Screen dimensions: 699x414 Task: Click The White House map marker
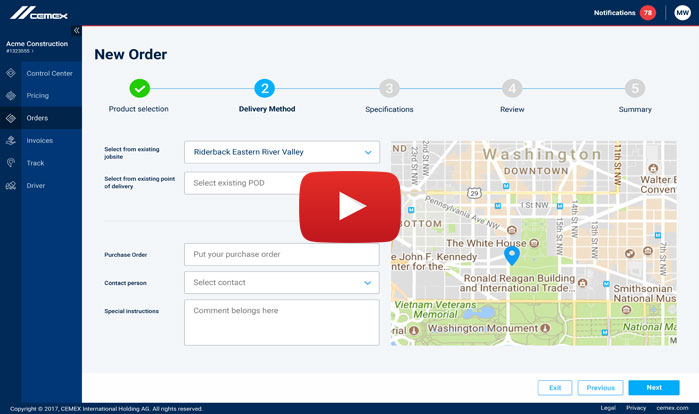[x=534, y=243]
